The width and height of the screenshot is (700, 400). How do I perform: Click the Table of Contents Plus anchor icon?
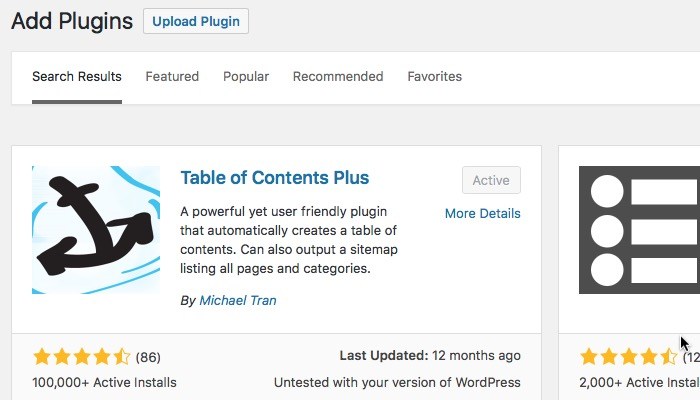[96, 230]
